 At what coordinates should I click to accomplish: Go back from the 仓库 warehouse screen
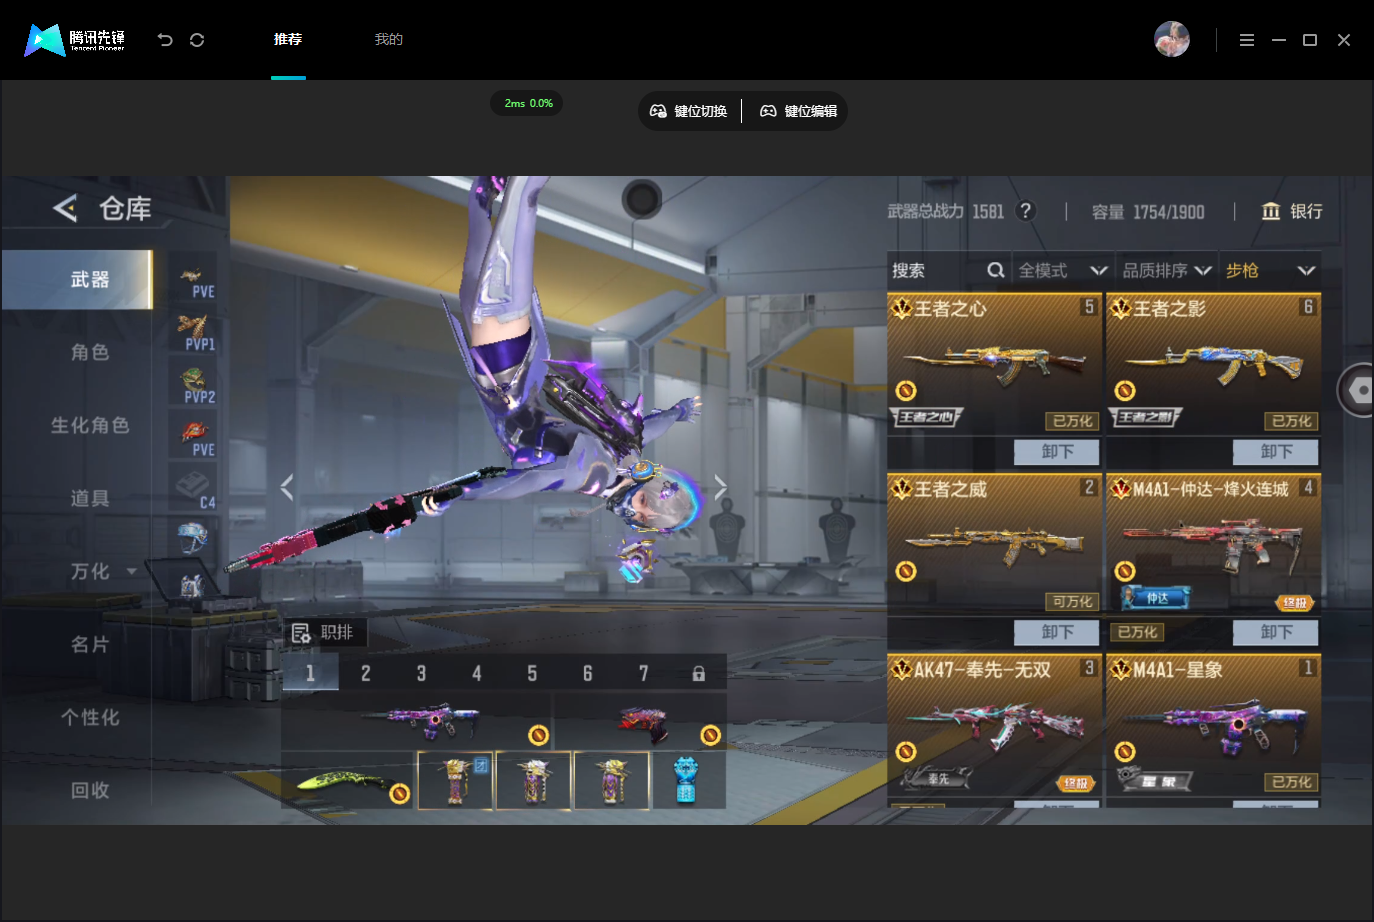pos(65,208)
